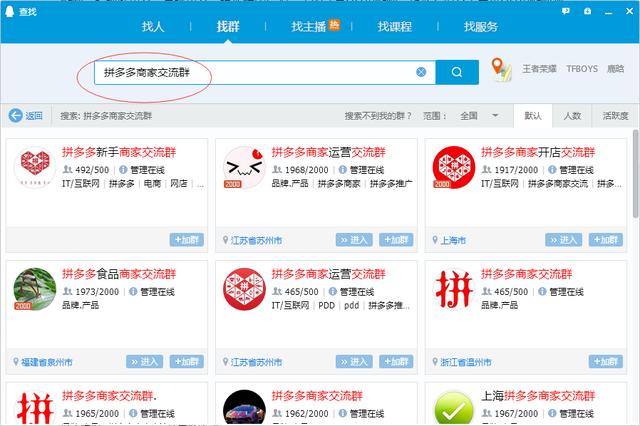
Task: Click the avatar of 拼多多新手商家交流群
Action: (35, 167)
